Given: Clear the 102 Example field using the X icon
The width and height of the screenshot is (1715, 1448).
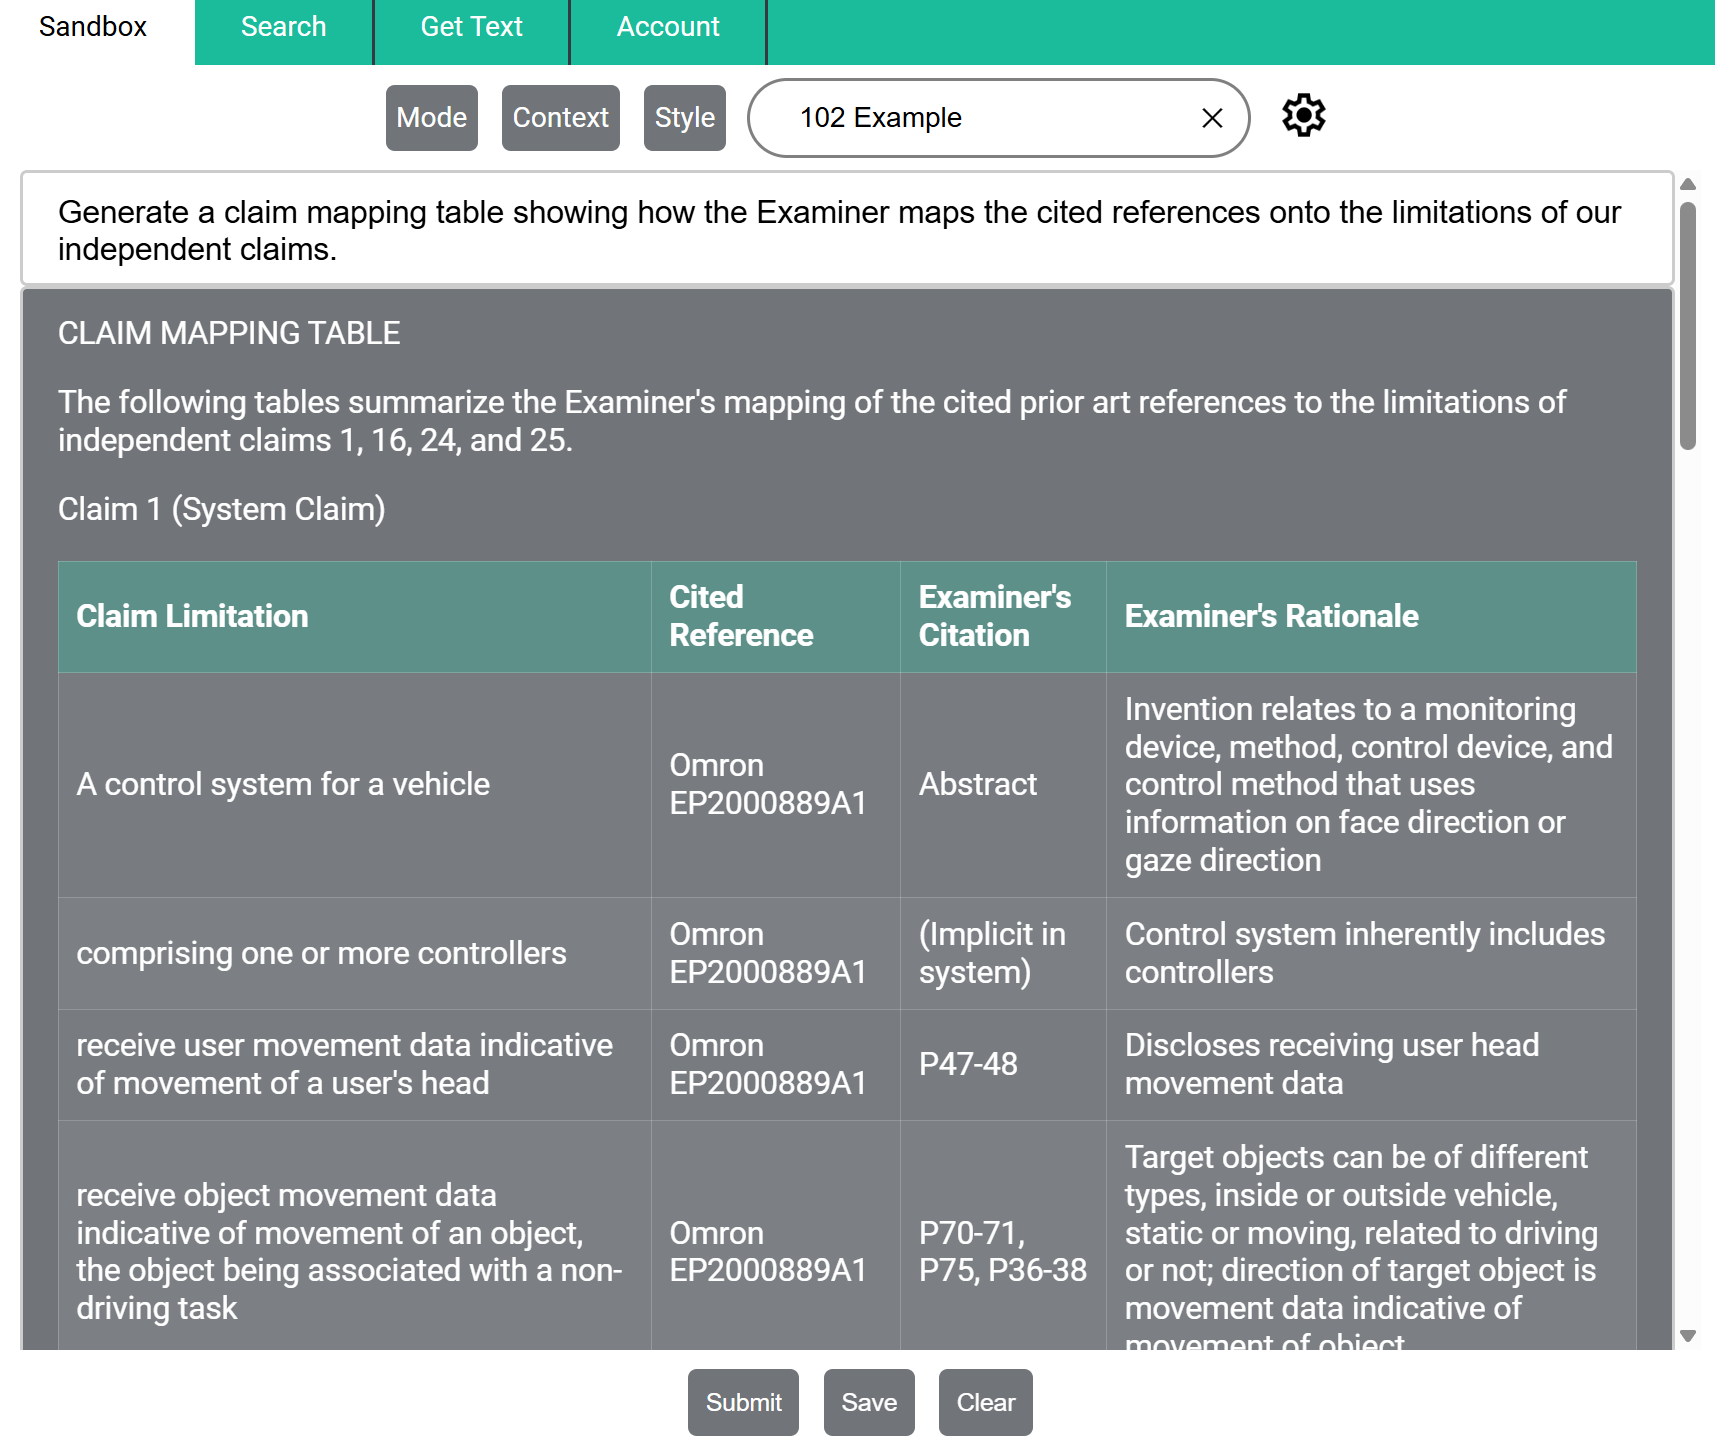Looking at the screenshot, I should coord(1212,117).
